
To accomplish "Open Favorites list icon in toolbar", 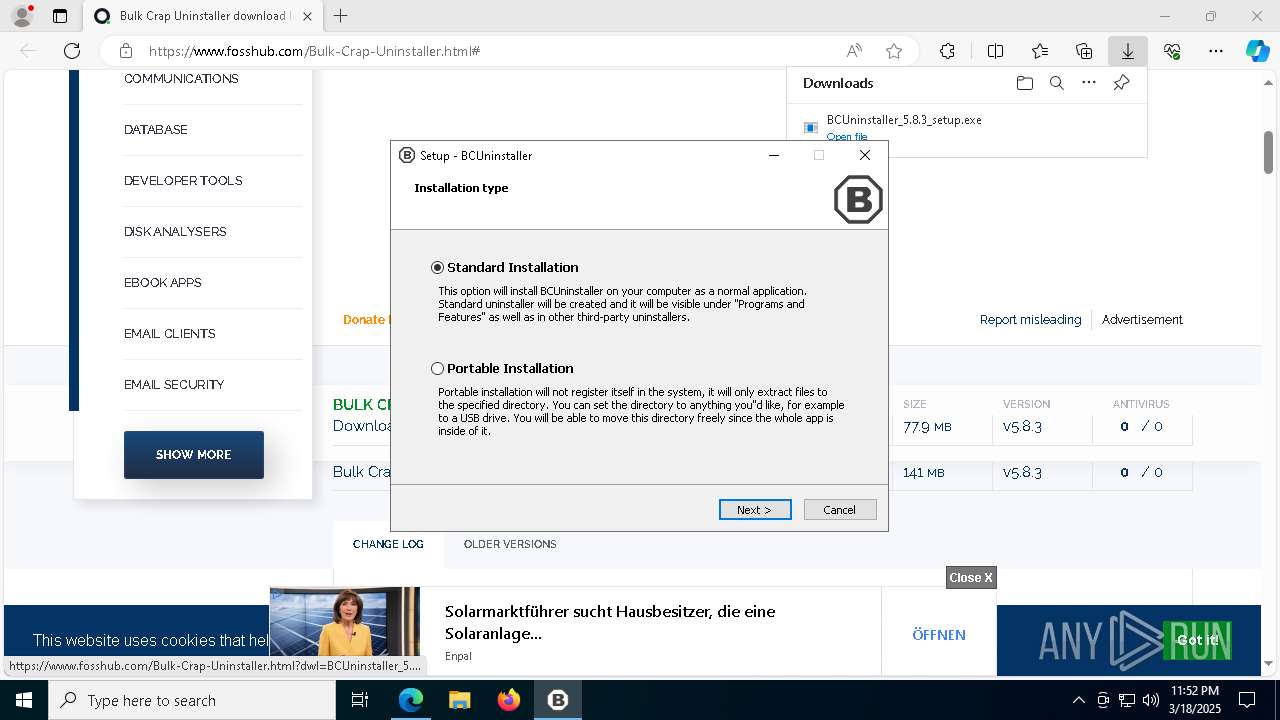I will 1040,51.
